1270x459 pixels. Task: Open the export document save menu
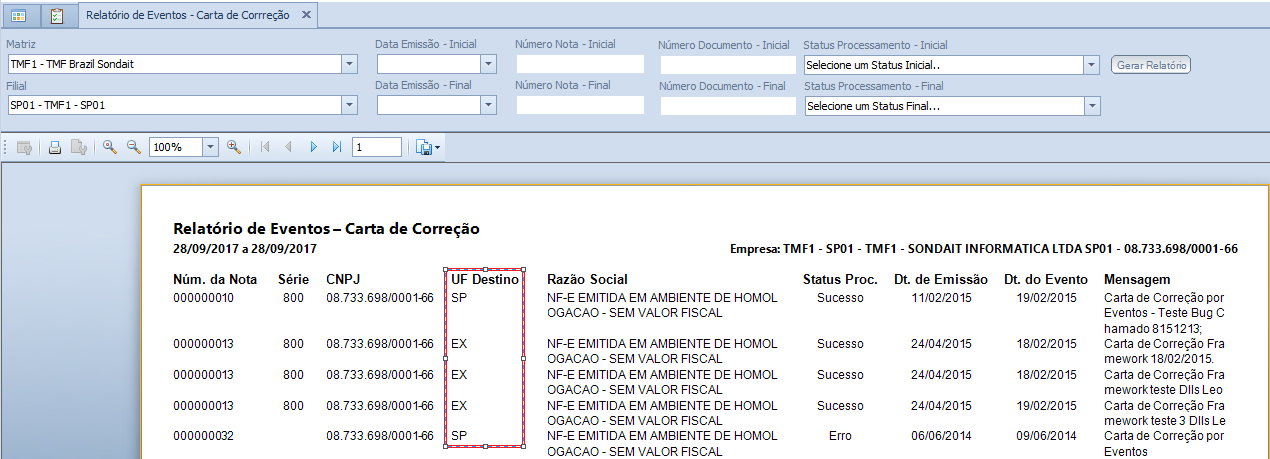tap(428, 147)
